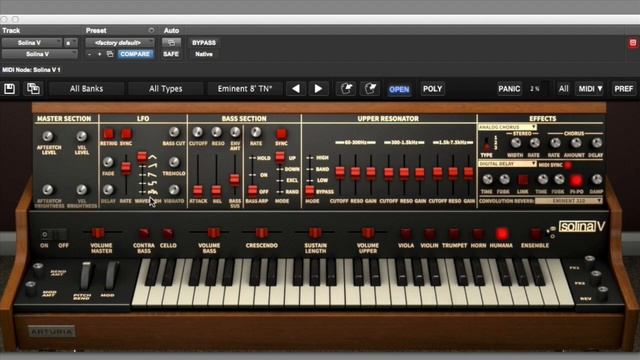Go to next preset with right arrow

click(318, 89)
